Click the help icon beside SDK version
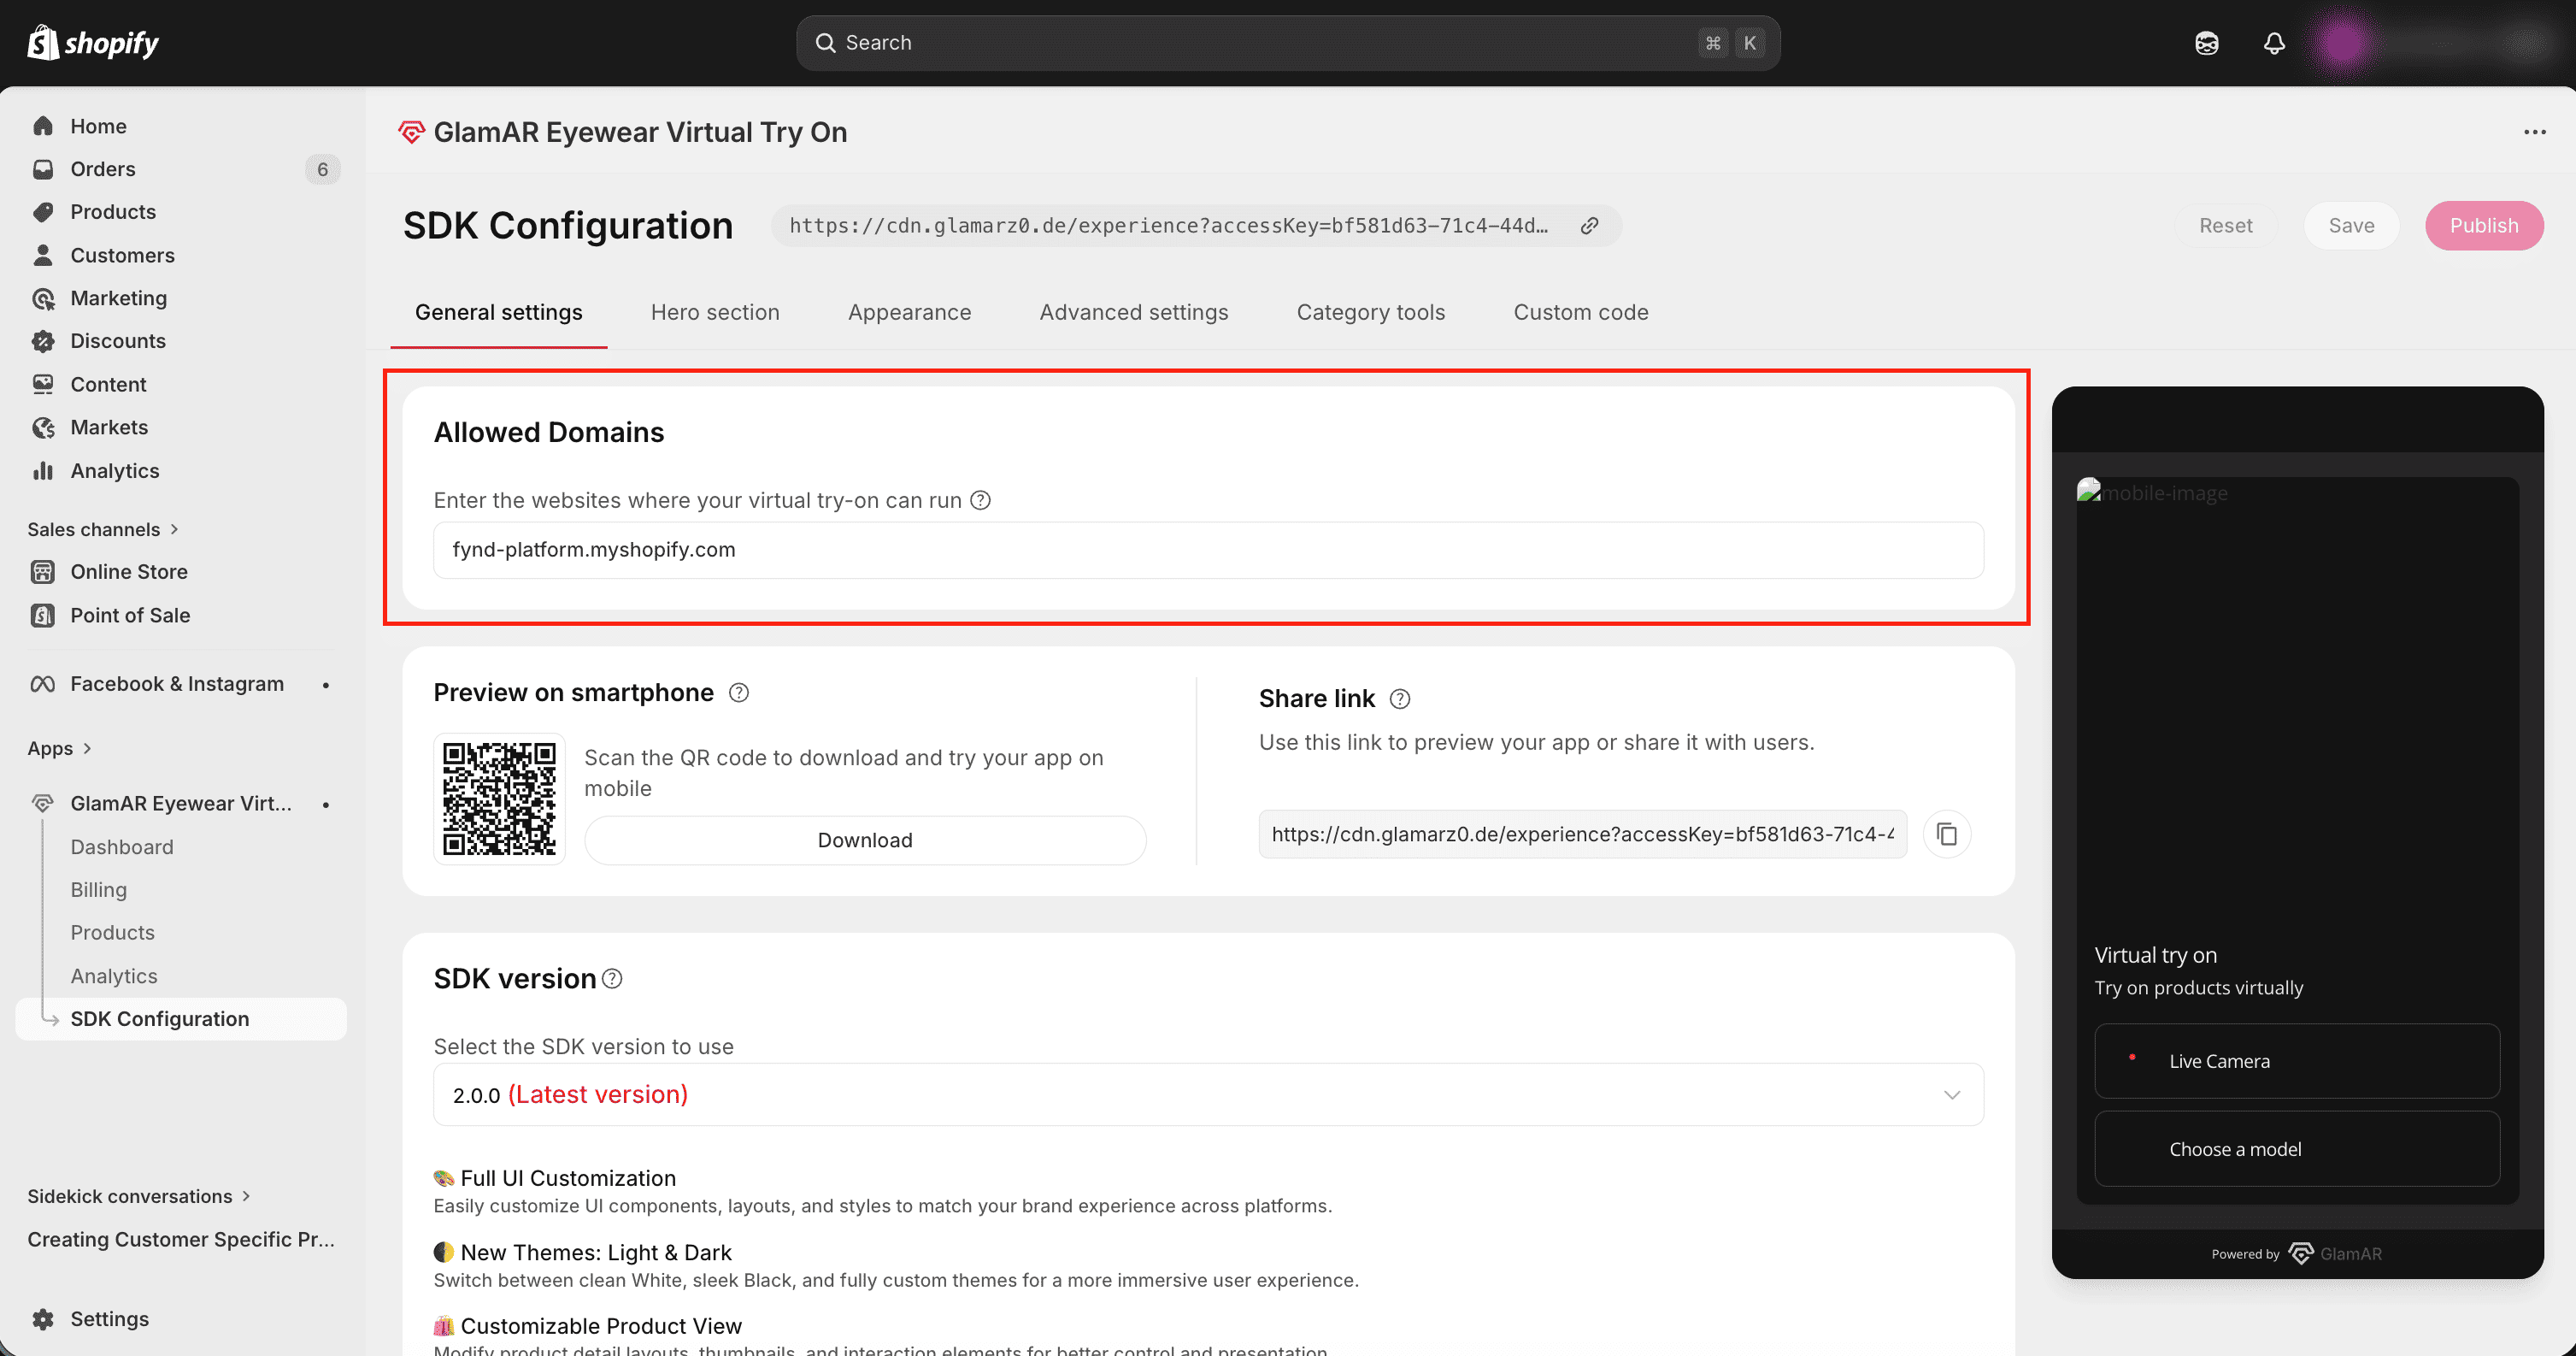 612,979
